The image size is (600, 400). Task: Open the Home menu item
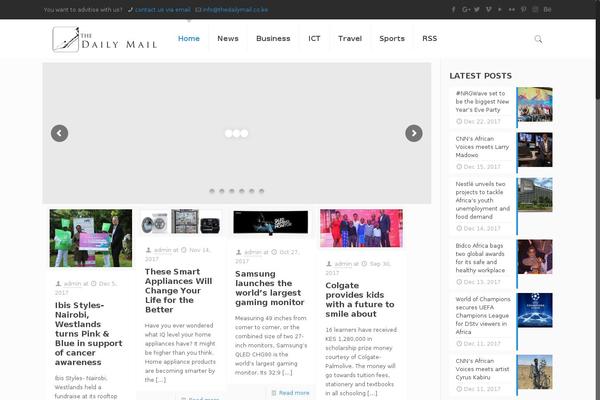click(189, 39)
